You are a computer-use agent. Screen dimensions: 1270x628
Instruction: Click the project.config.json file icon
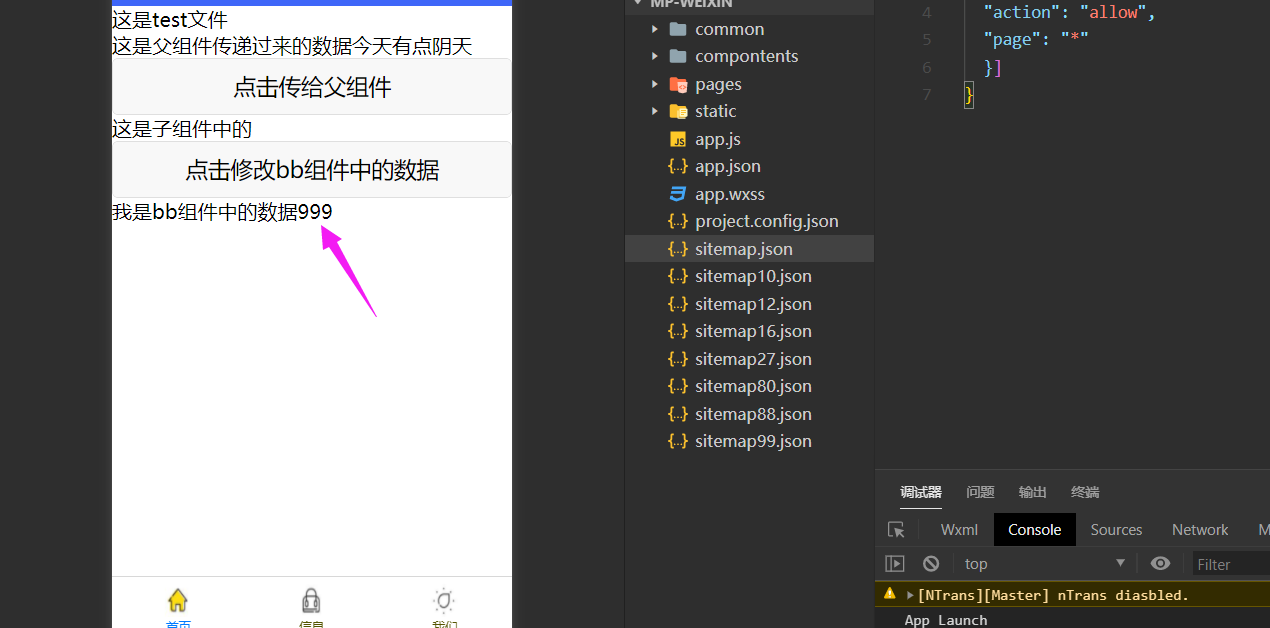click(x=678, y=221)
